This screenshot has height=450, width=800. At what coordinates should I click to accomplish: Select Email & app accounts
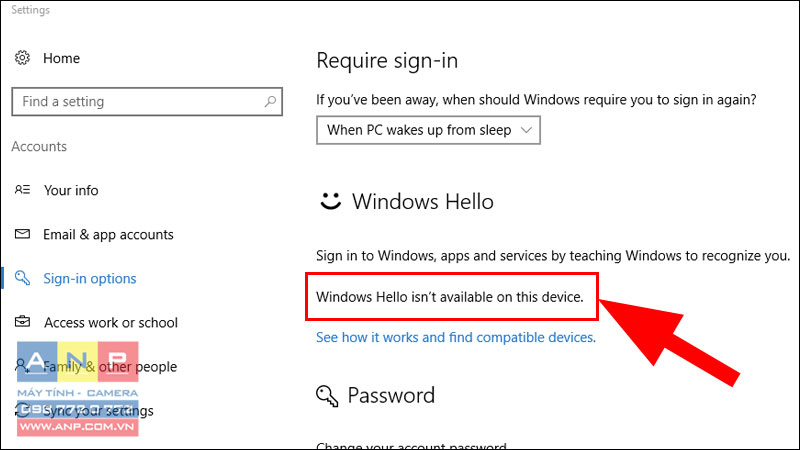[x=108, y=235]
